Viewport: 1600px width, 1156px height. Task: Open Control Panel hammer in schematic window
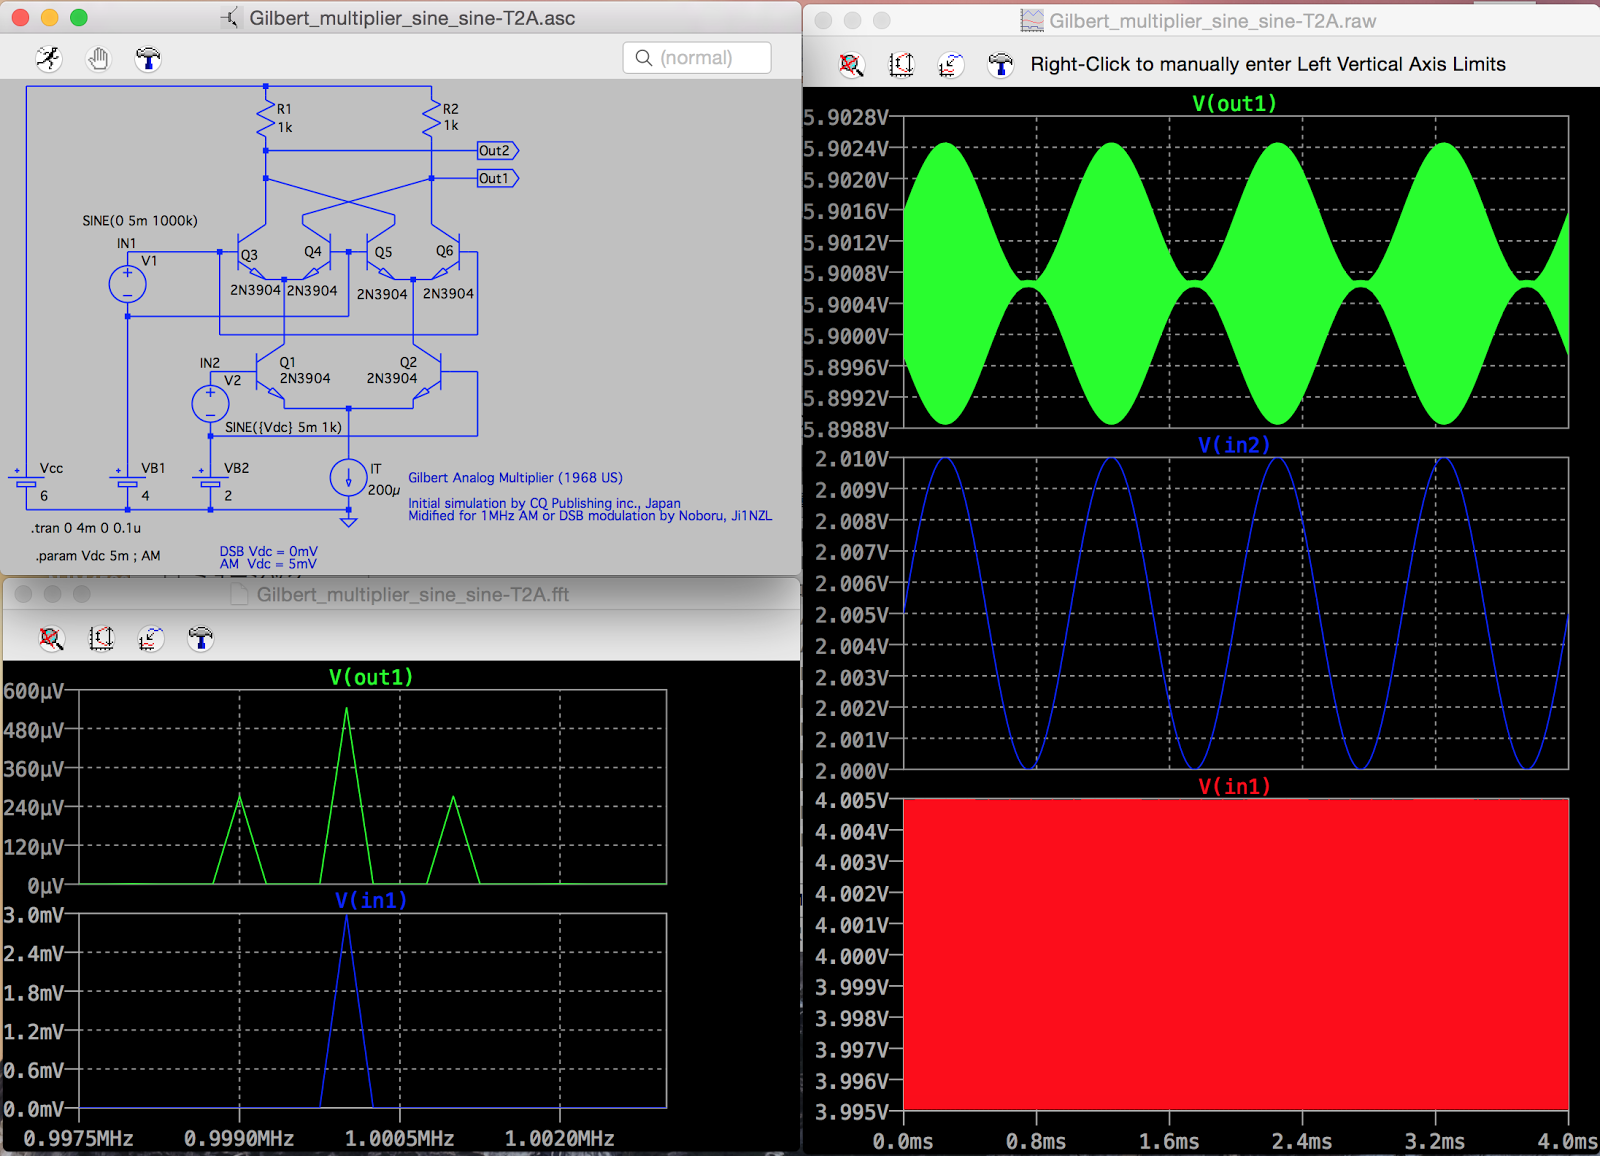point(148,59)
